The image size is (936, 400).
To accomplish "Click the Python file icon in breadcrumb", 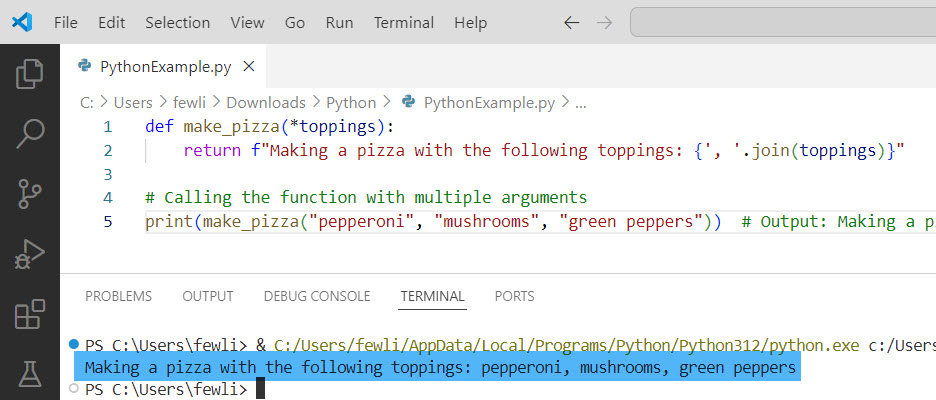I will pyautogui.click(x=409, y=101).
